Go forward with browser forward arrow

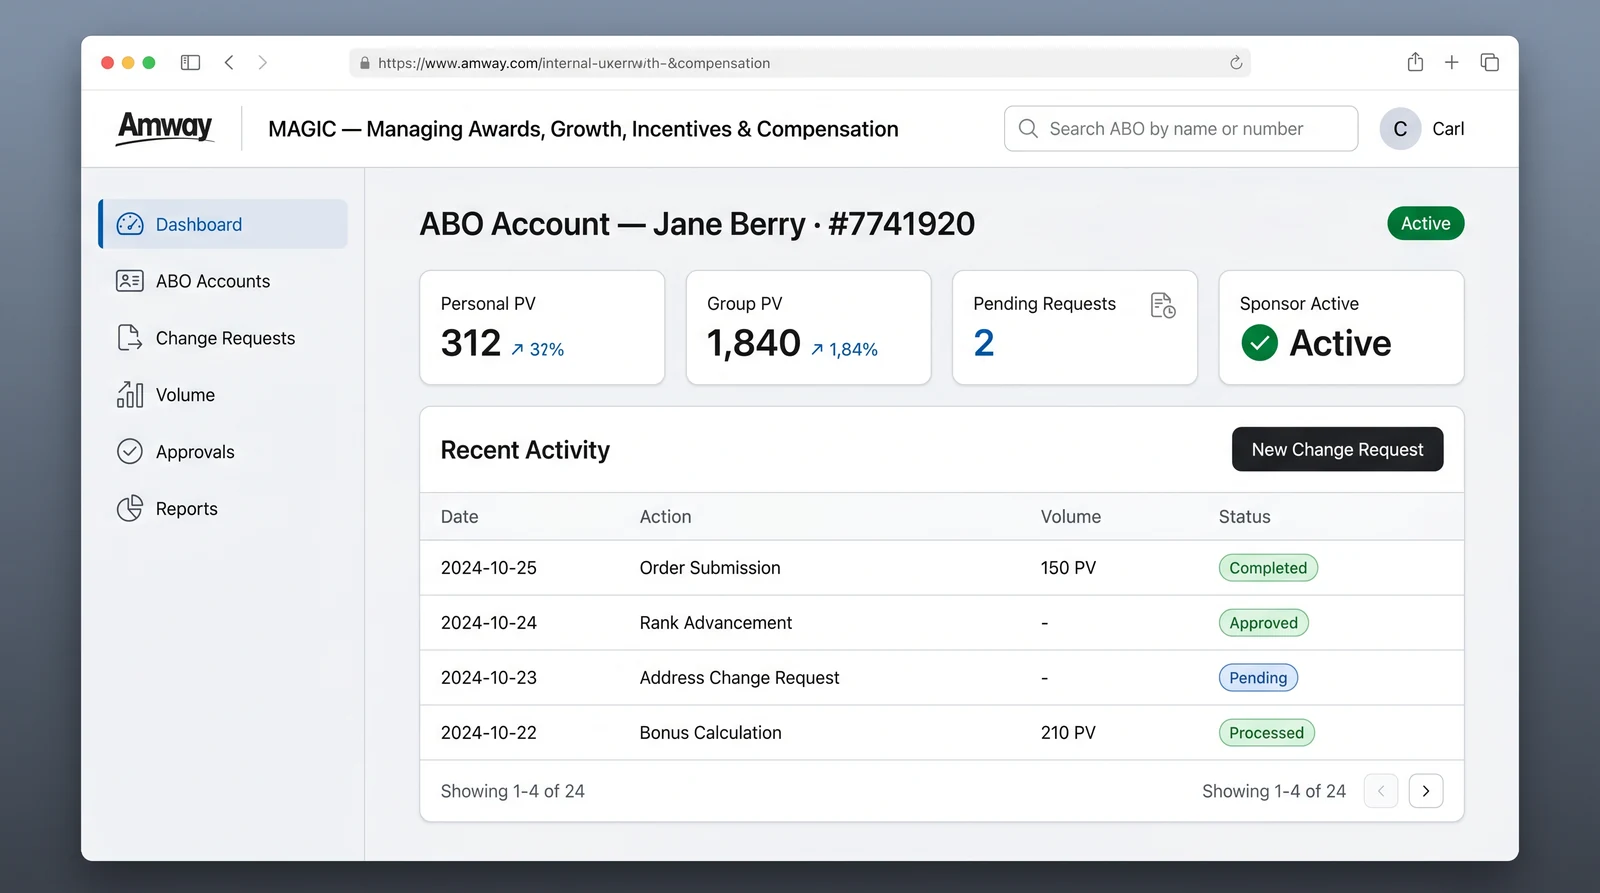(263, 62)
